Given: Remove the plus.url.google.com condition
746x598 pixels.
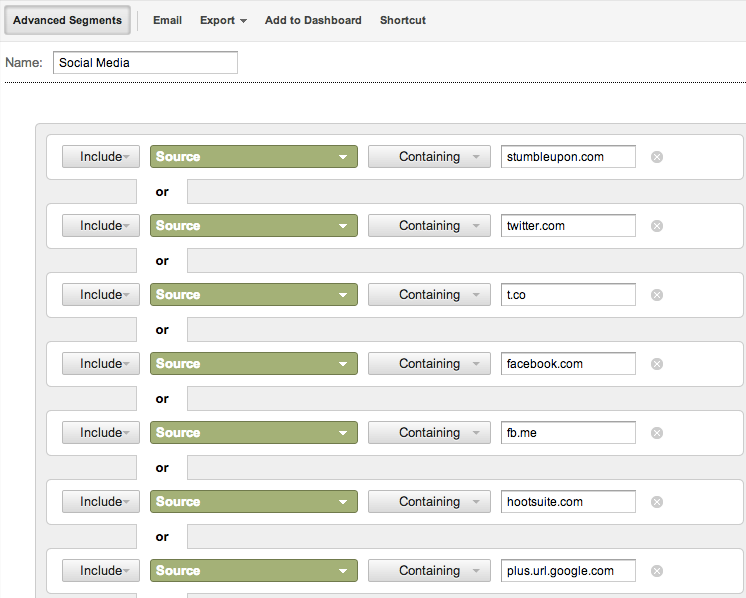Looking at the screenshot, I should tap(657, 571).
